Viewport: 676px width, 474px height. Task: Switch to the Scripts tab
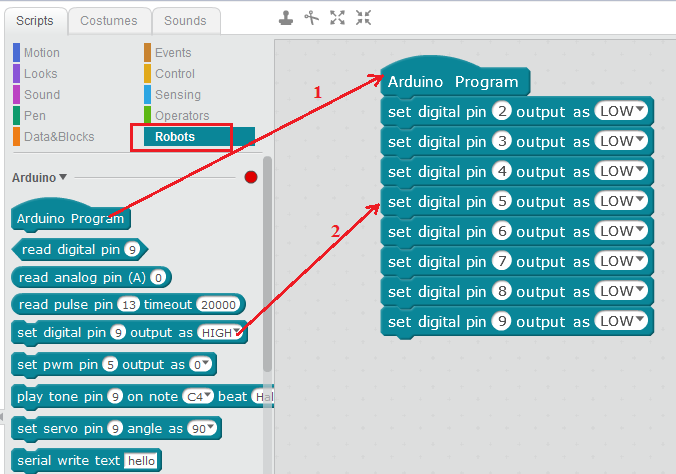pyautogui.click(x=35, y=21)
